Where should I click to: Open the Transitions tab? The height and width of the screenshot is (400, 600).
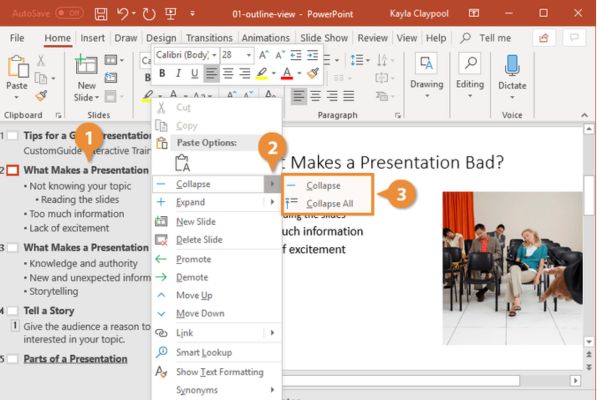209,38
